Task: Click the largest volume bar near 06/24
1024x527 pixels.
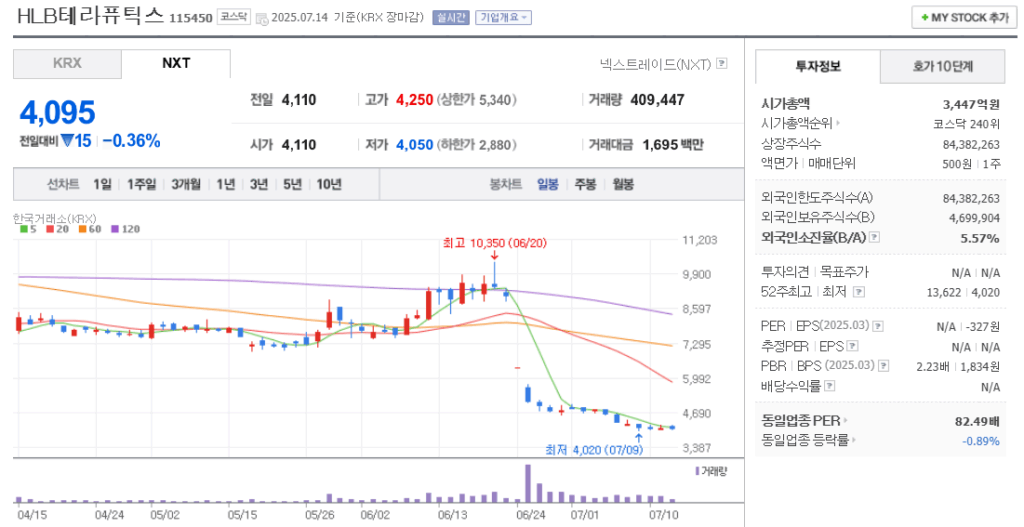Action: 528,483
